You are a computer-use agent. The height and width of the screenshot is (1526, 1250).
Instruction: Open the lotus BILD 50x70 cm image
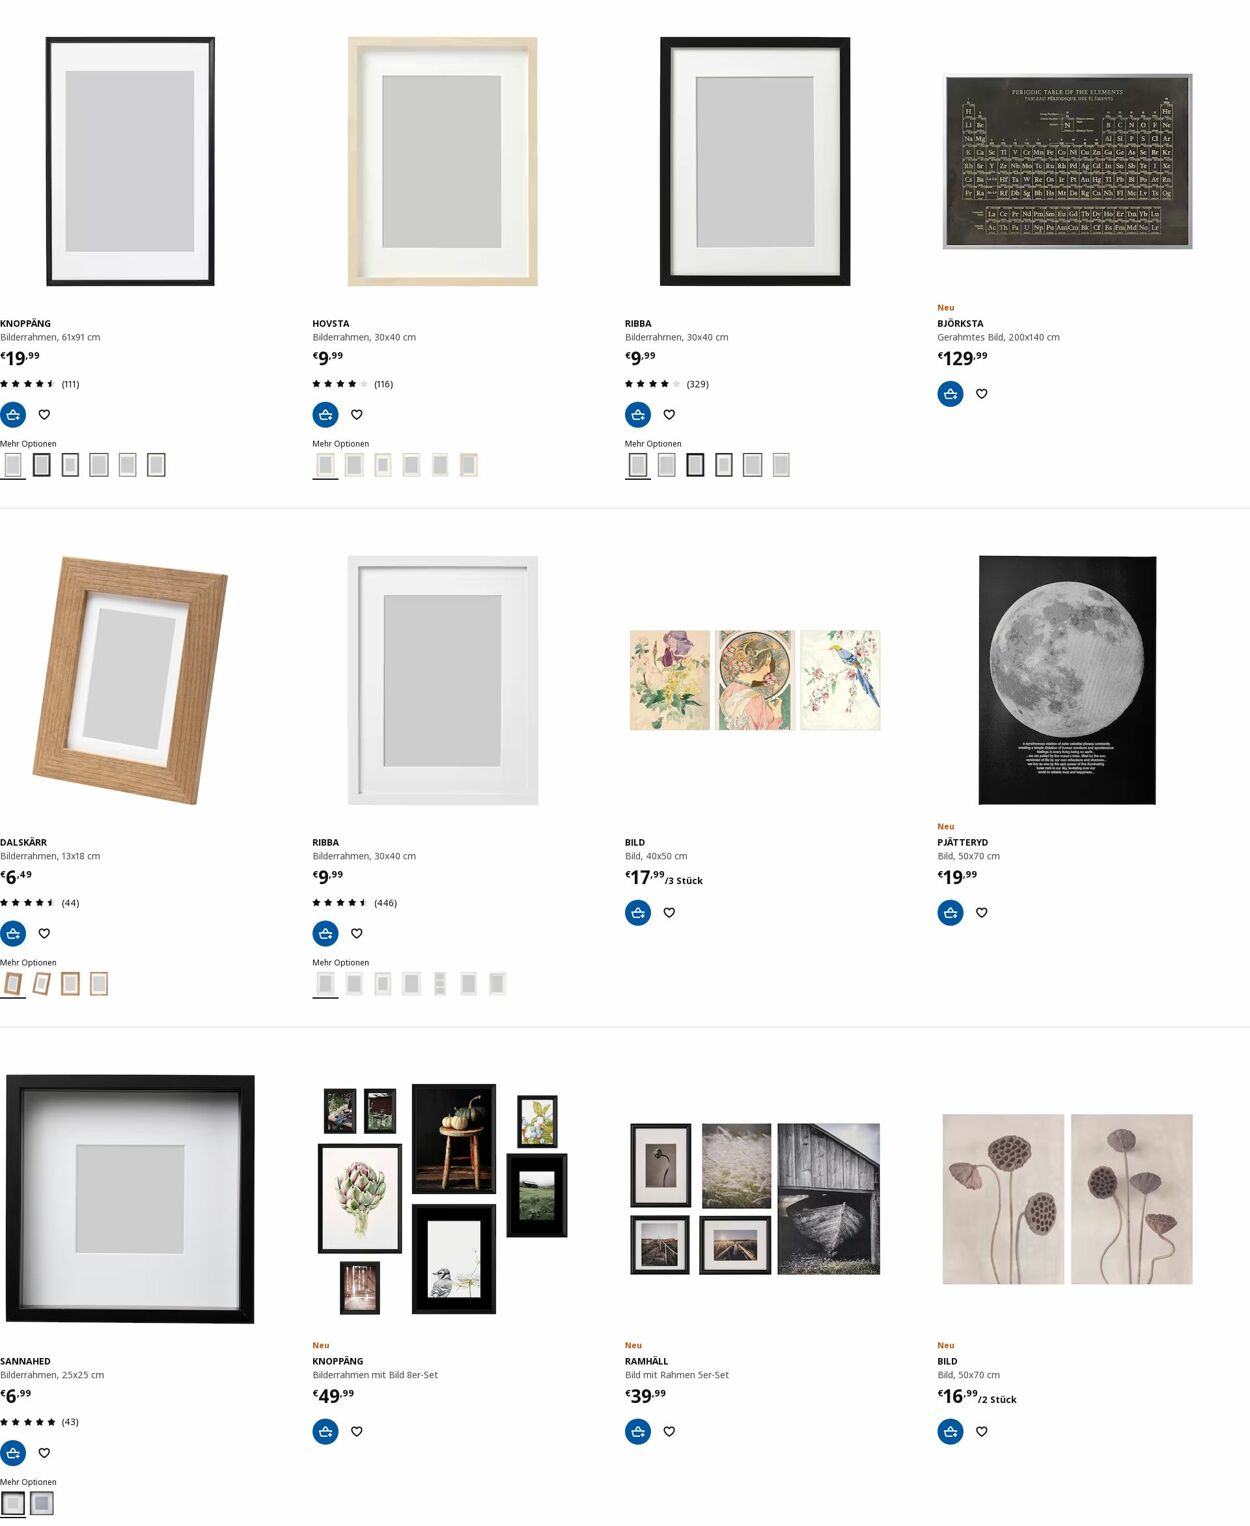pos(1067,1199)
